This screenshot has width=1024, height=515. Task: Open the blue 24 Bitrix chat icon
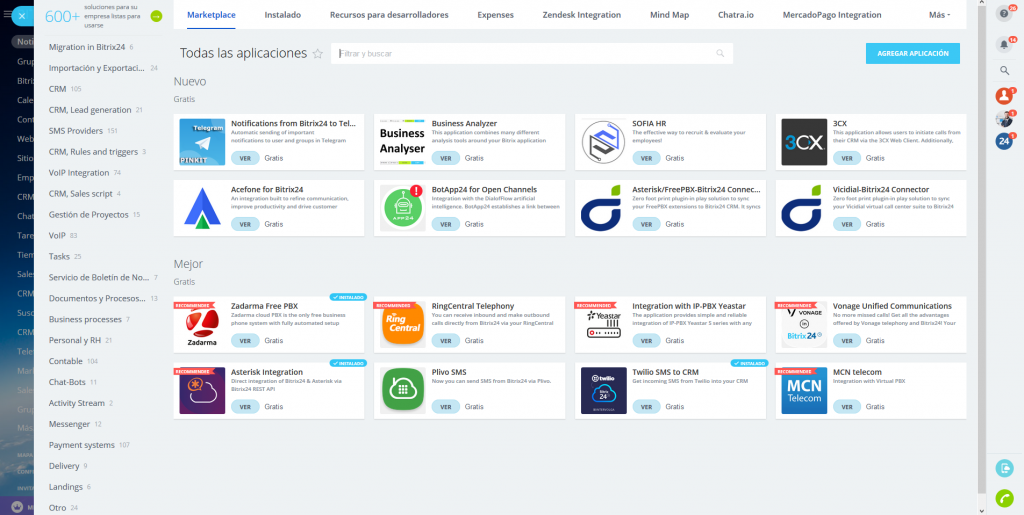tap(1004, 141)
